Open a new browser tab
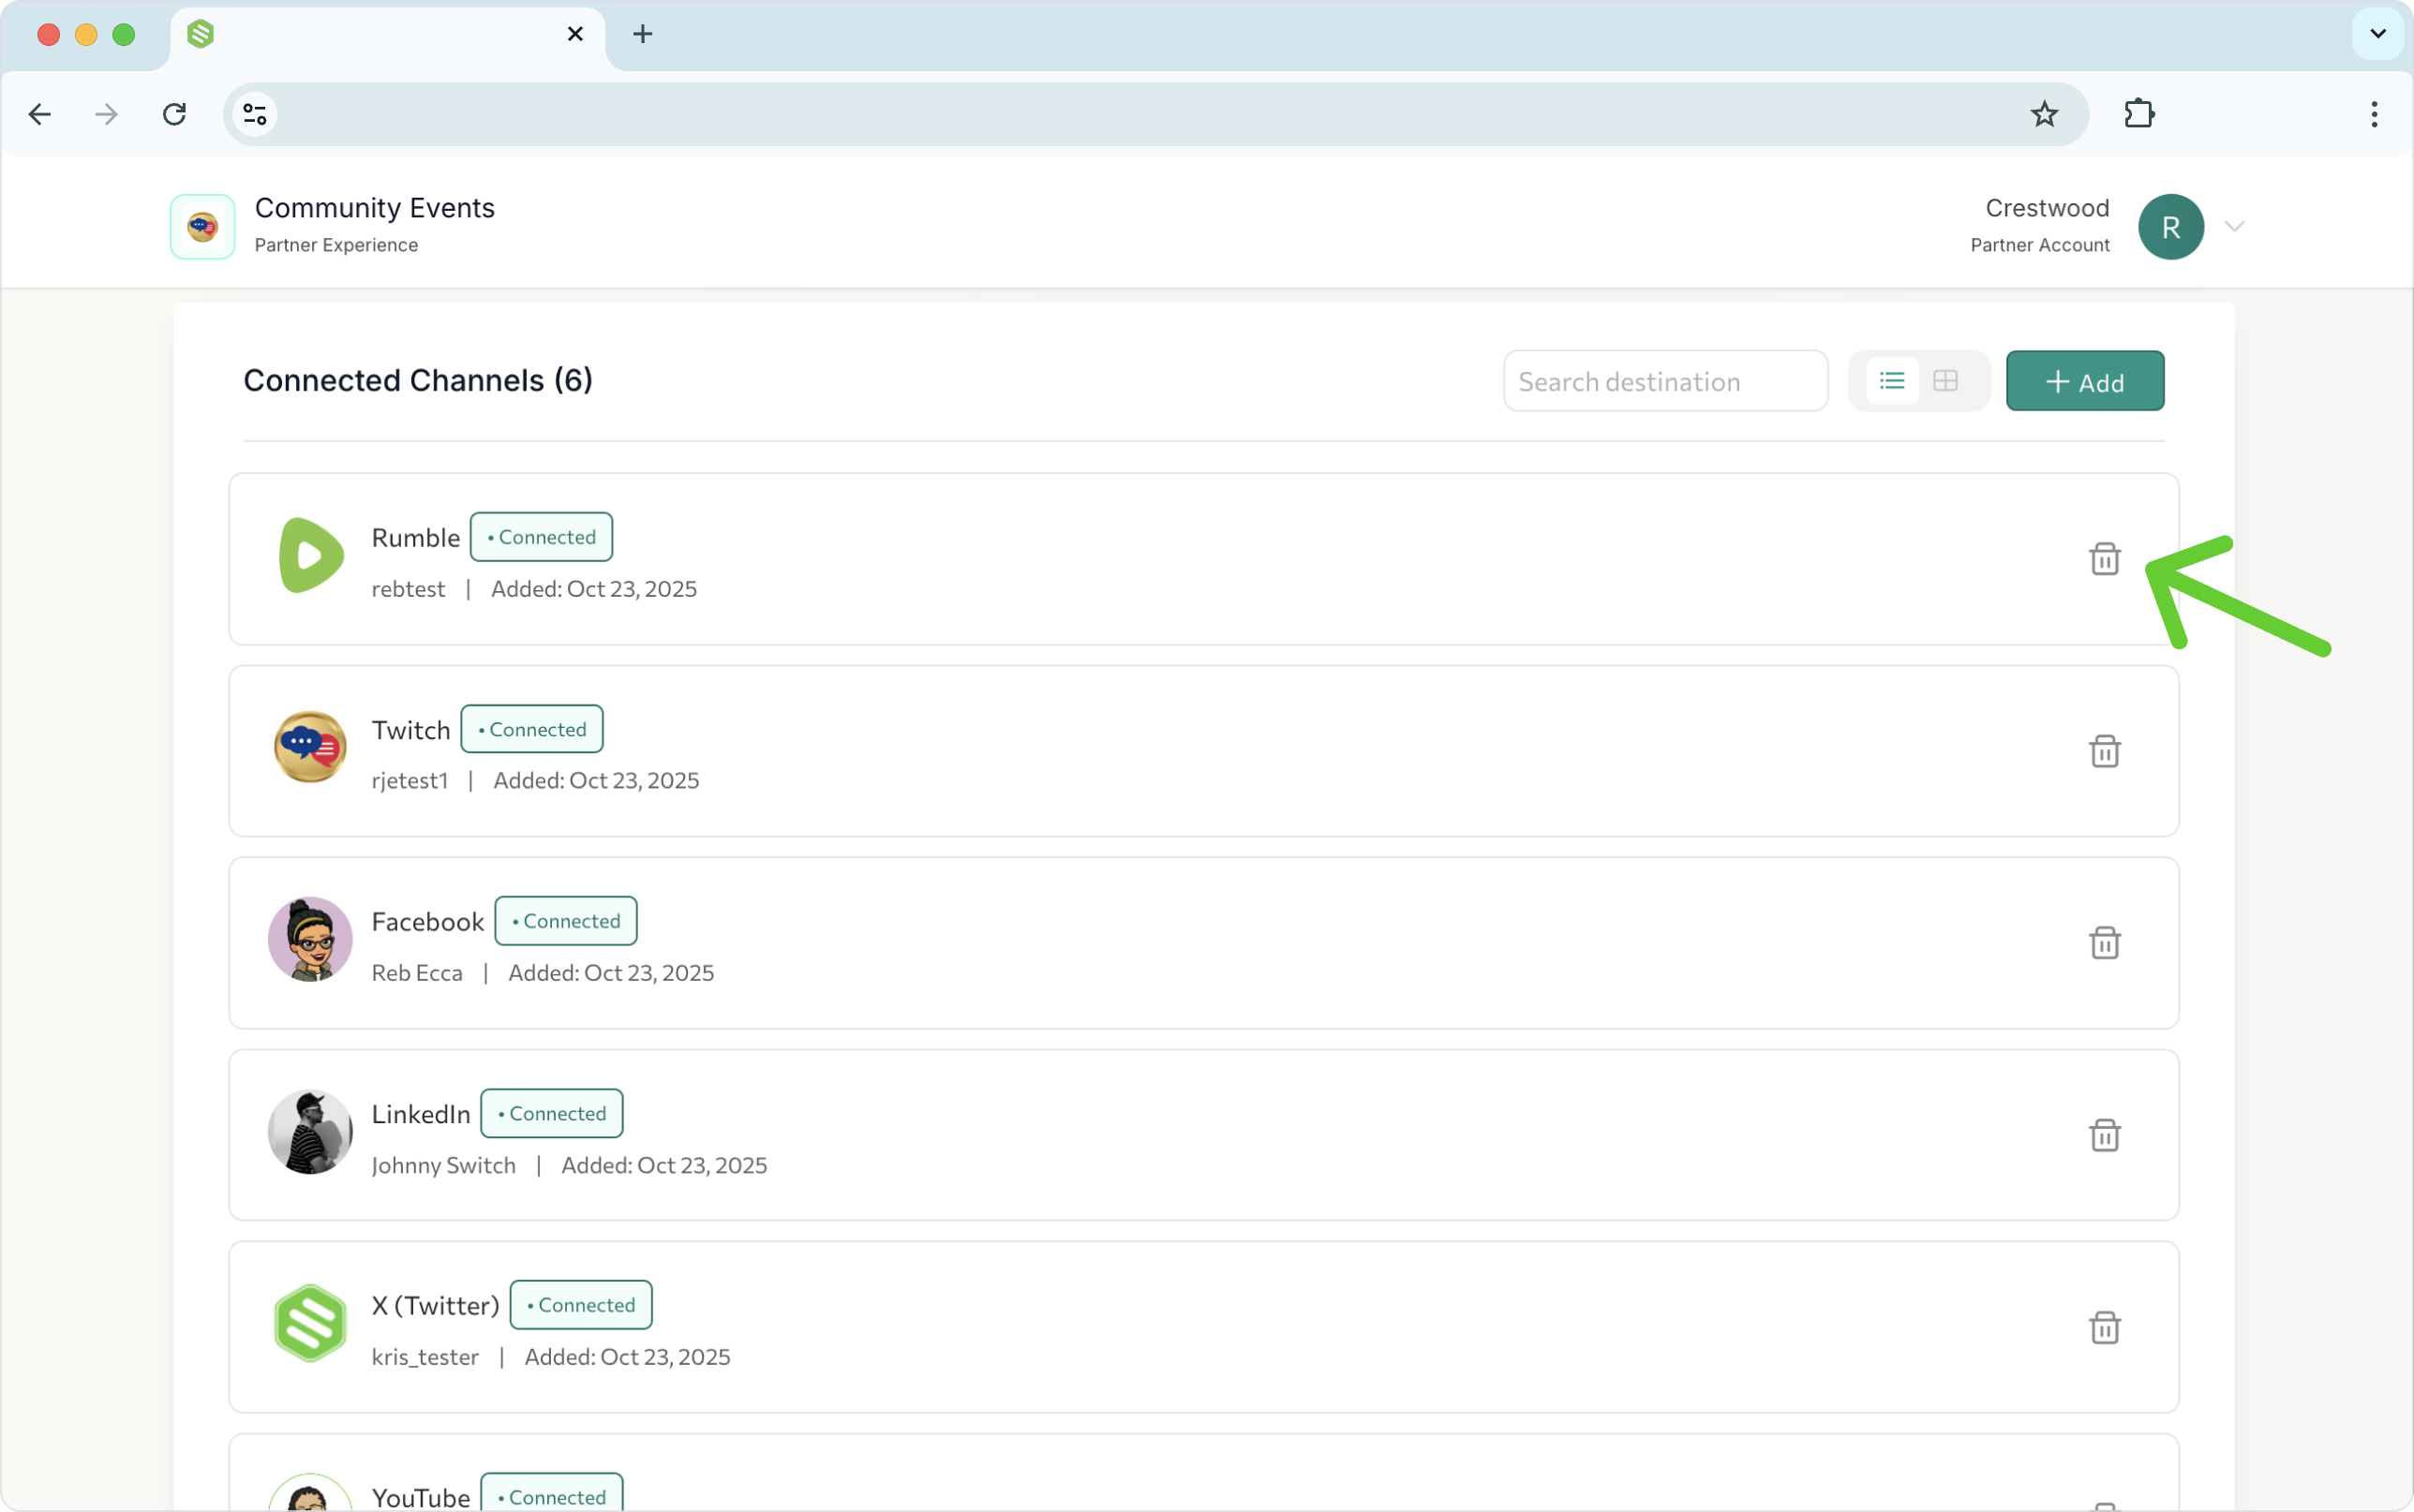The width and height of the screenshot is (2414, 1512). click(x=643, y=34)
